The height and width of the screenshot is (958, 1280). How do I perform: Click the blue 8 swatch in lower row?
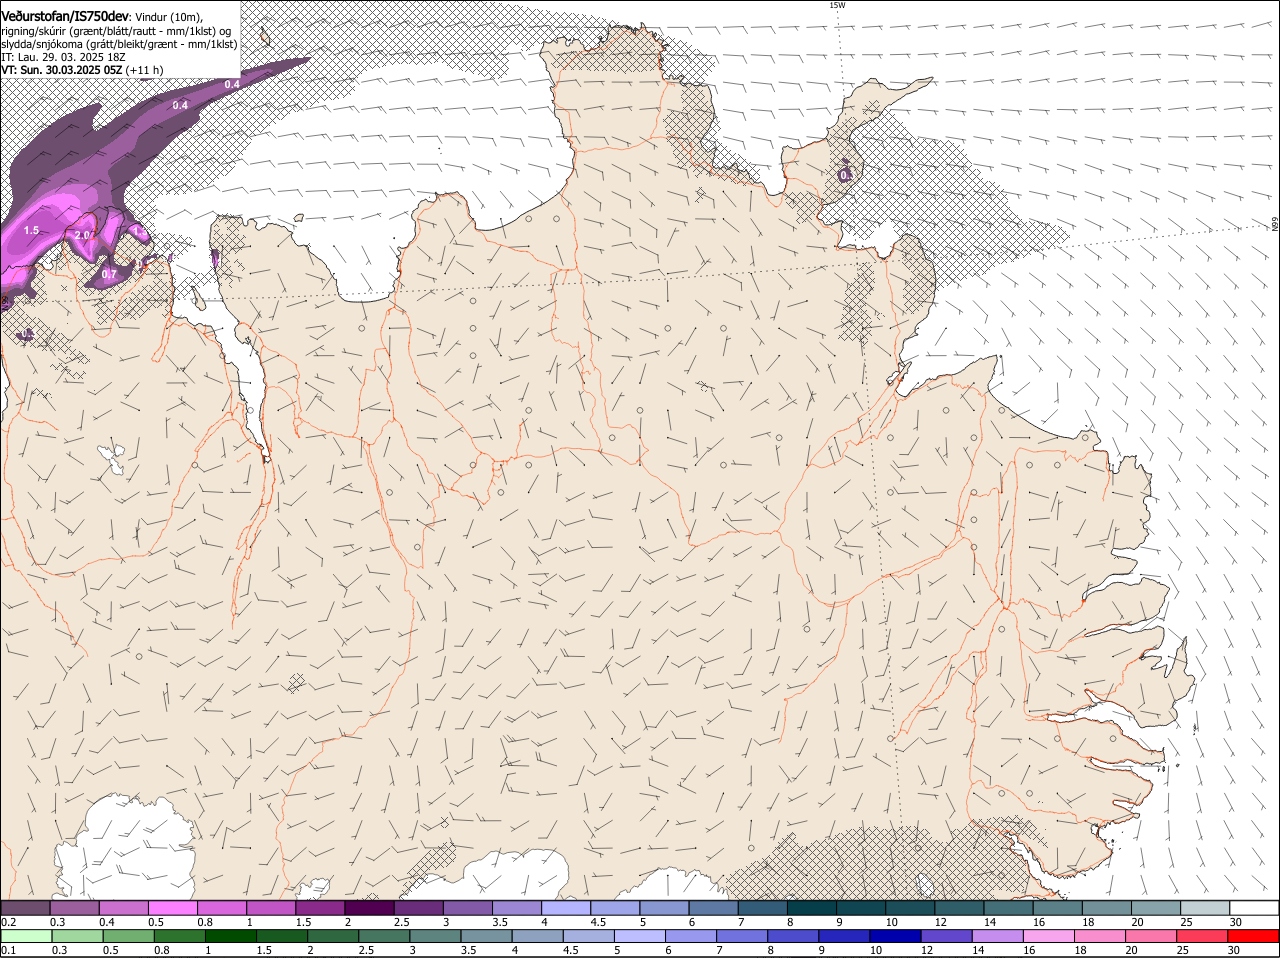point(794,937)
